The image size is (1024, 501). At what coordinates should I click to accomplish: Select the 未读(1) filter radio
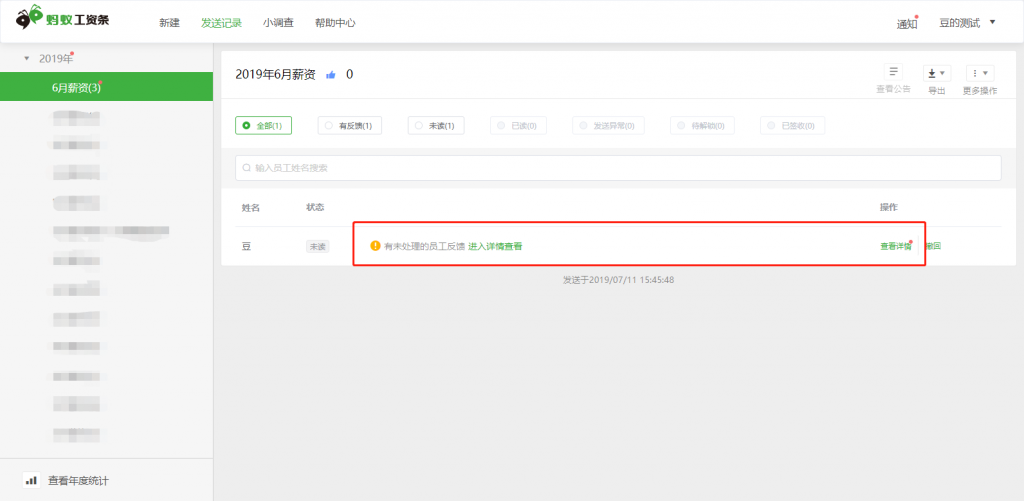click(x=419, y=125)
